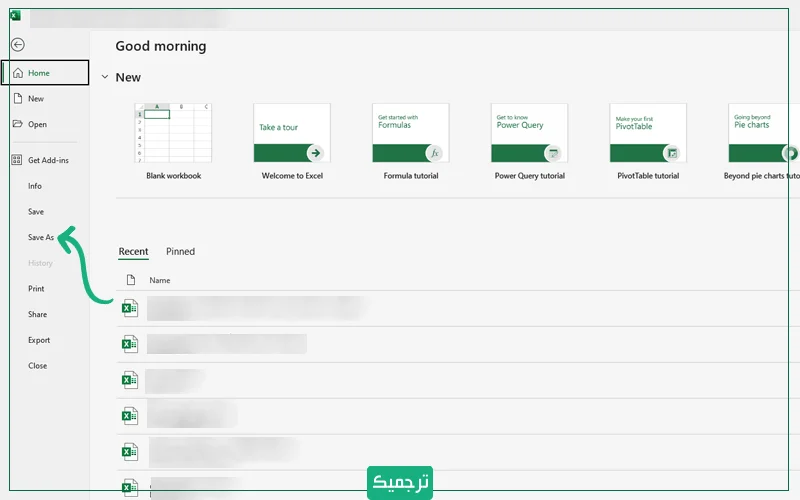Collapse the New section chevron
Screen dimensions: 800x500
[x=105, y=77]
